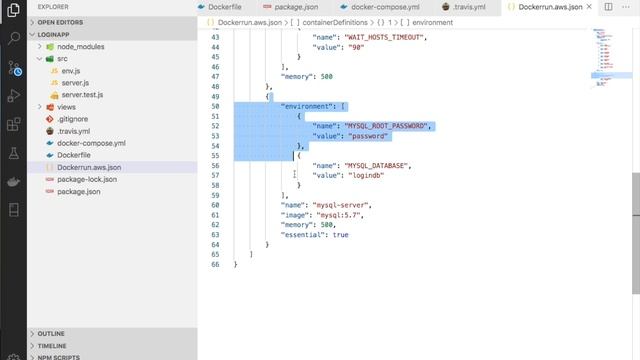Open the Search view in activity bar

[13, 38]
